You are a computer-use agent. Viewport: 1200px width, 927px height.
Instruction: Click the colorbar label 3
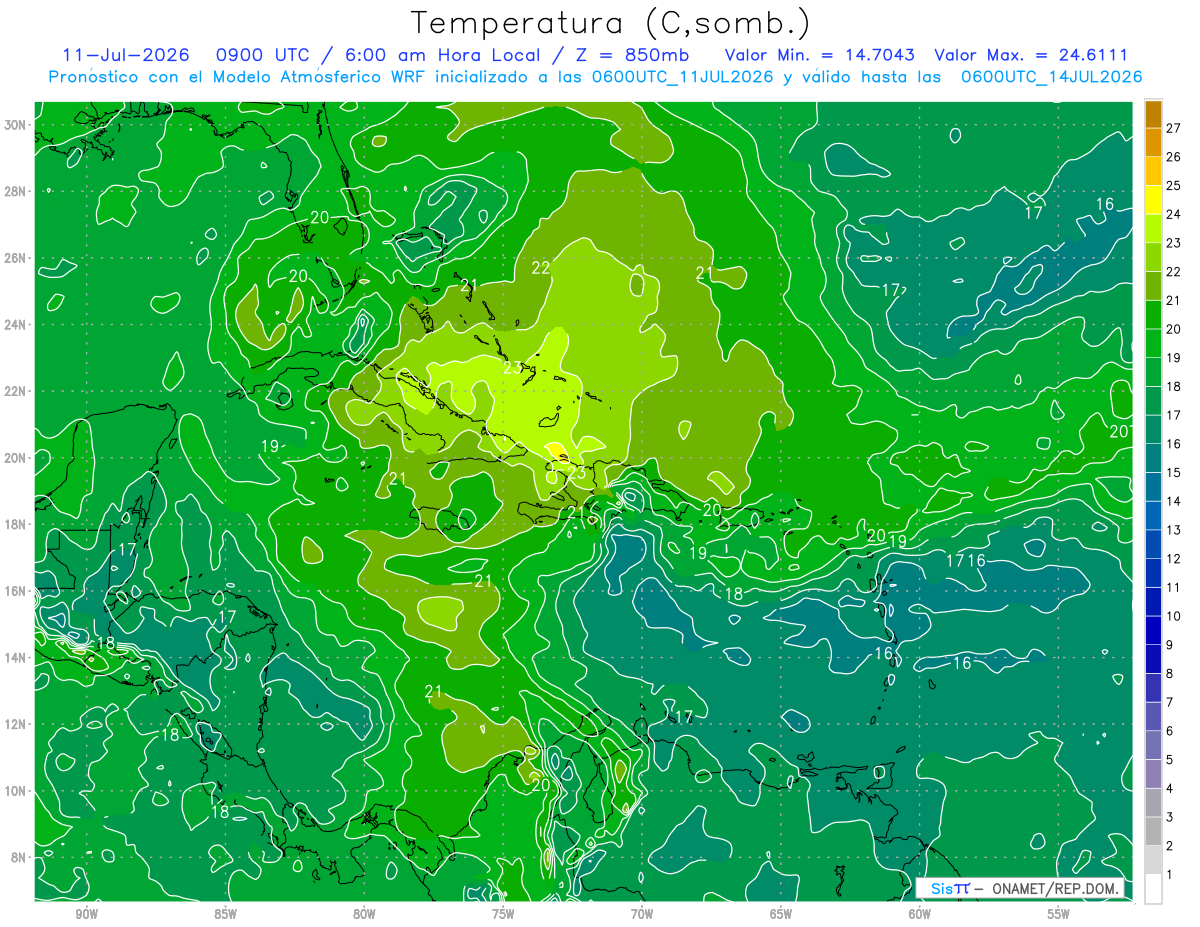1170,817
